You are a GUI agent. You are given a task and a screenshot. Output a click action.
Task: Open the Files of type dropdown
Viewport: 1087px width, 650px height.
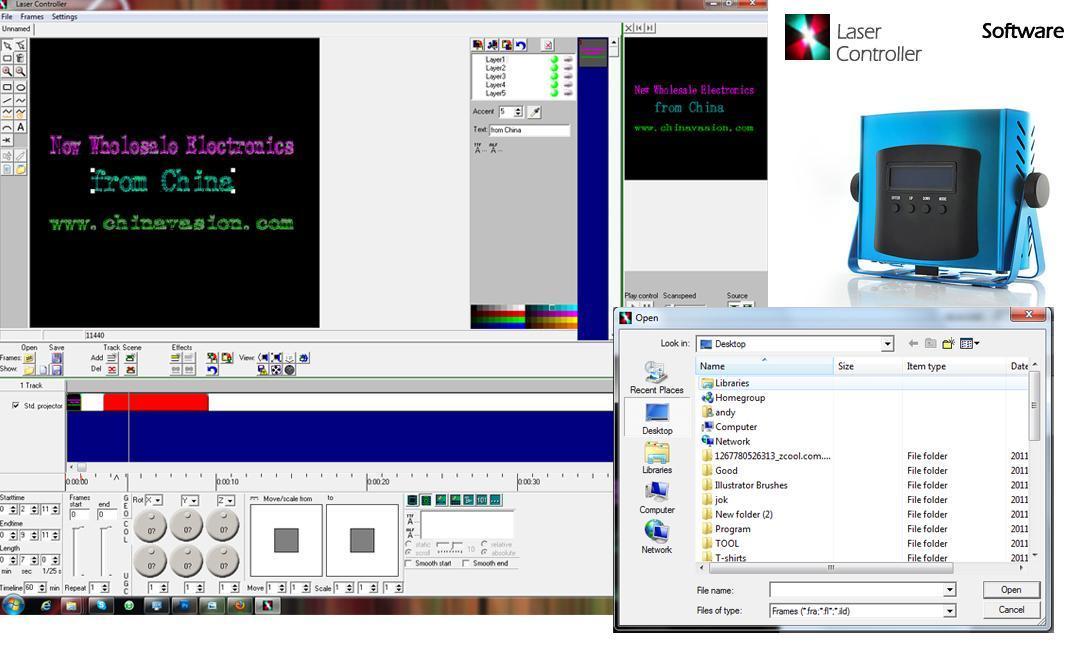coord(949,611)
